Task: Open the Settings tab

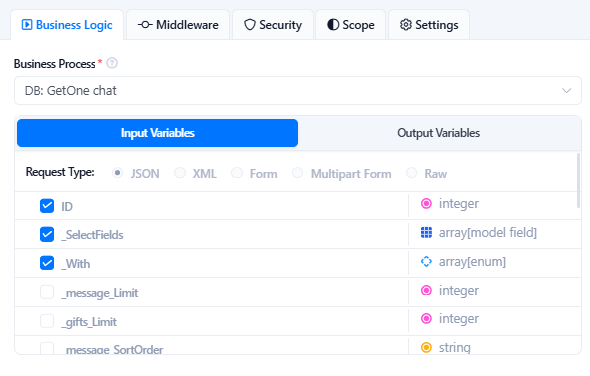Action: tap(429, 25)
